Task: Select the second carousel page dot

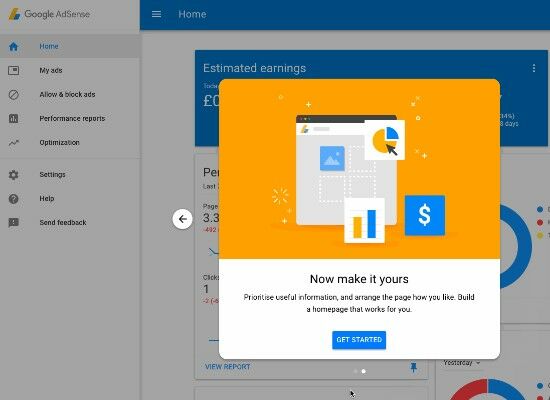Action: [364, 371]
